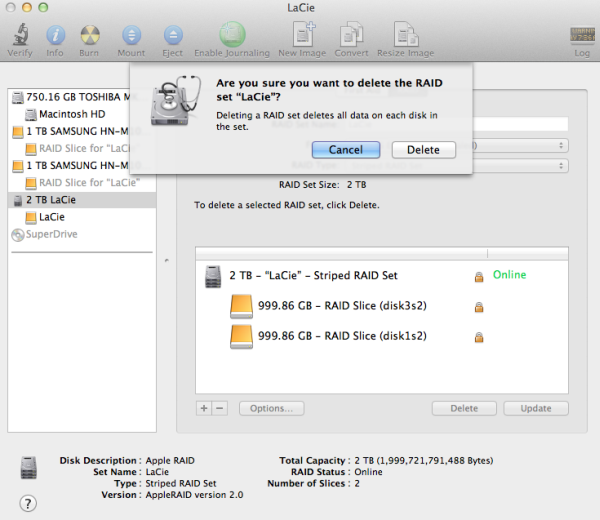This screenshot has height=520, width=600.
Task: Click the sidebar splitter handle dot
Action: click(166, 261)
